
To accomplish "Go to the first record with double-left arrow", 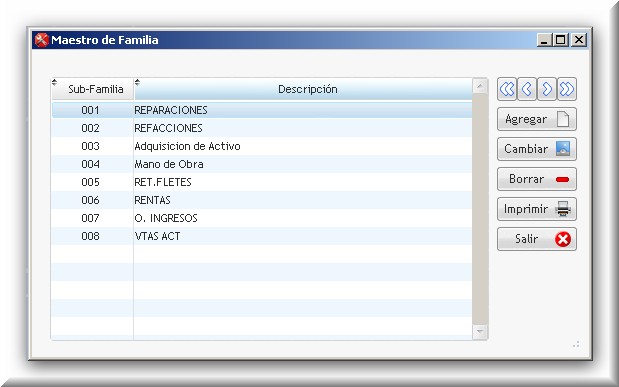I will [x=507, y=89].
